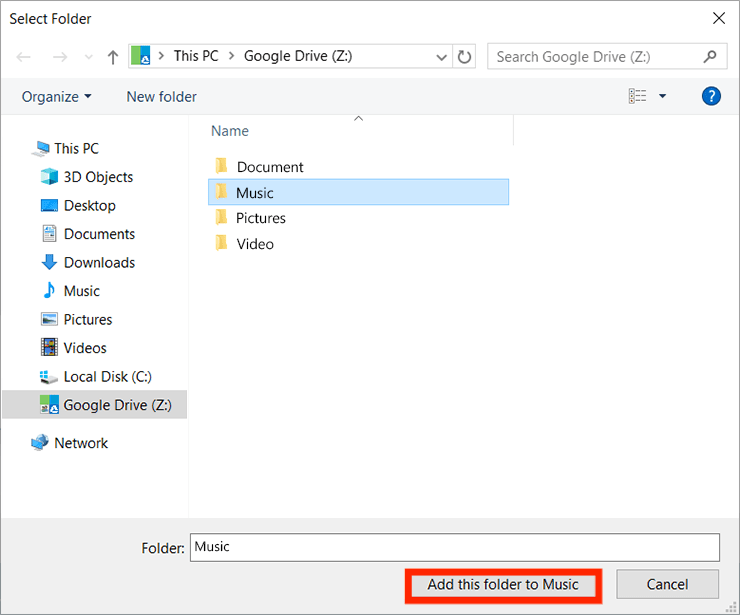Go forward with the right arrow
Viewport: 740px width, 615px height.
coord(59,57)
